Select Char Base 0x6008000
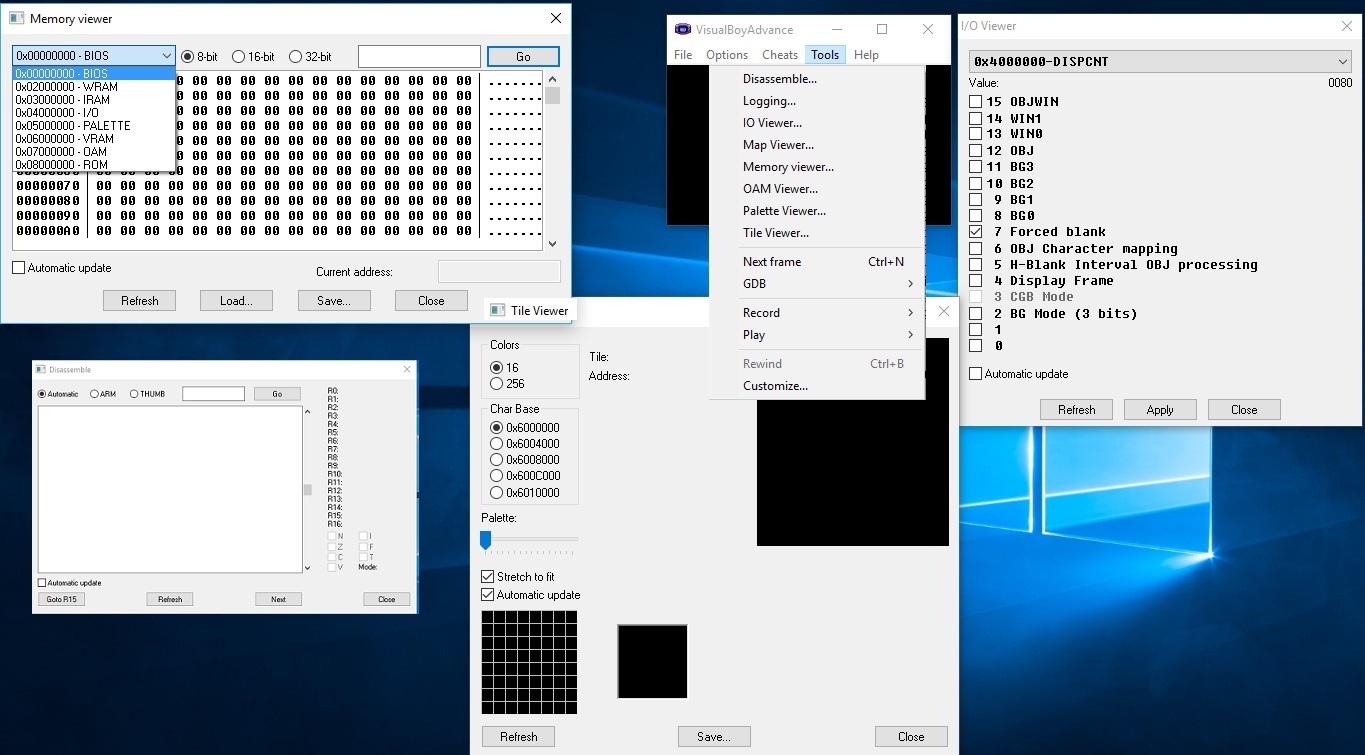 (496, 460)
